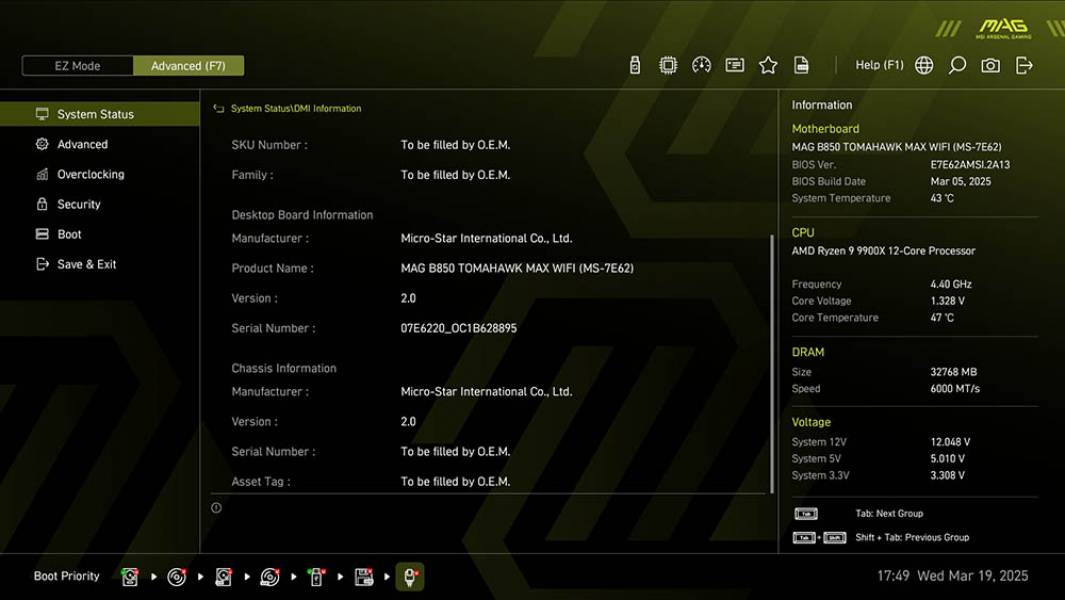Click Core Temperature 47 °C reading
Screen dimensions: 1065x600
(941, 318)
